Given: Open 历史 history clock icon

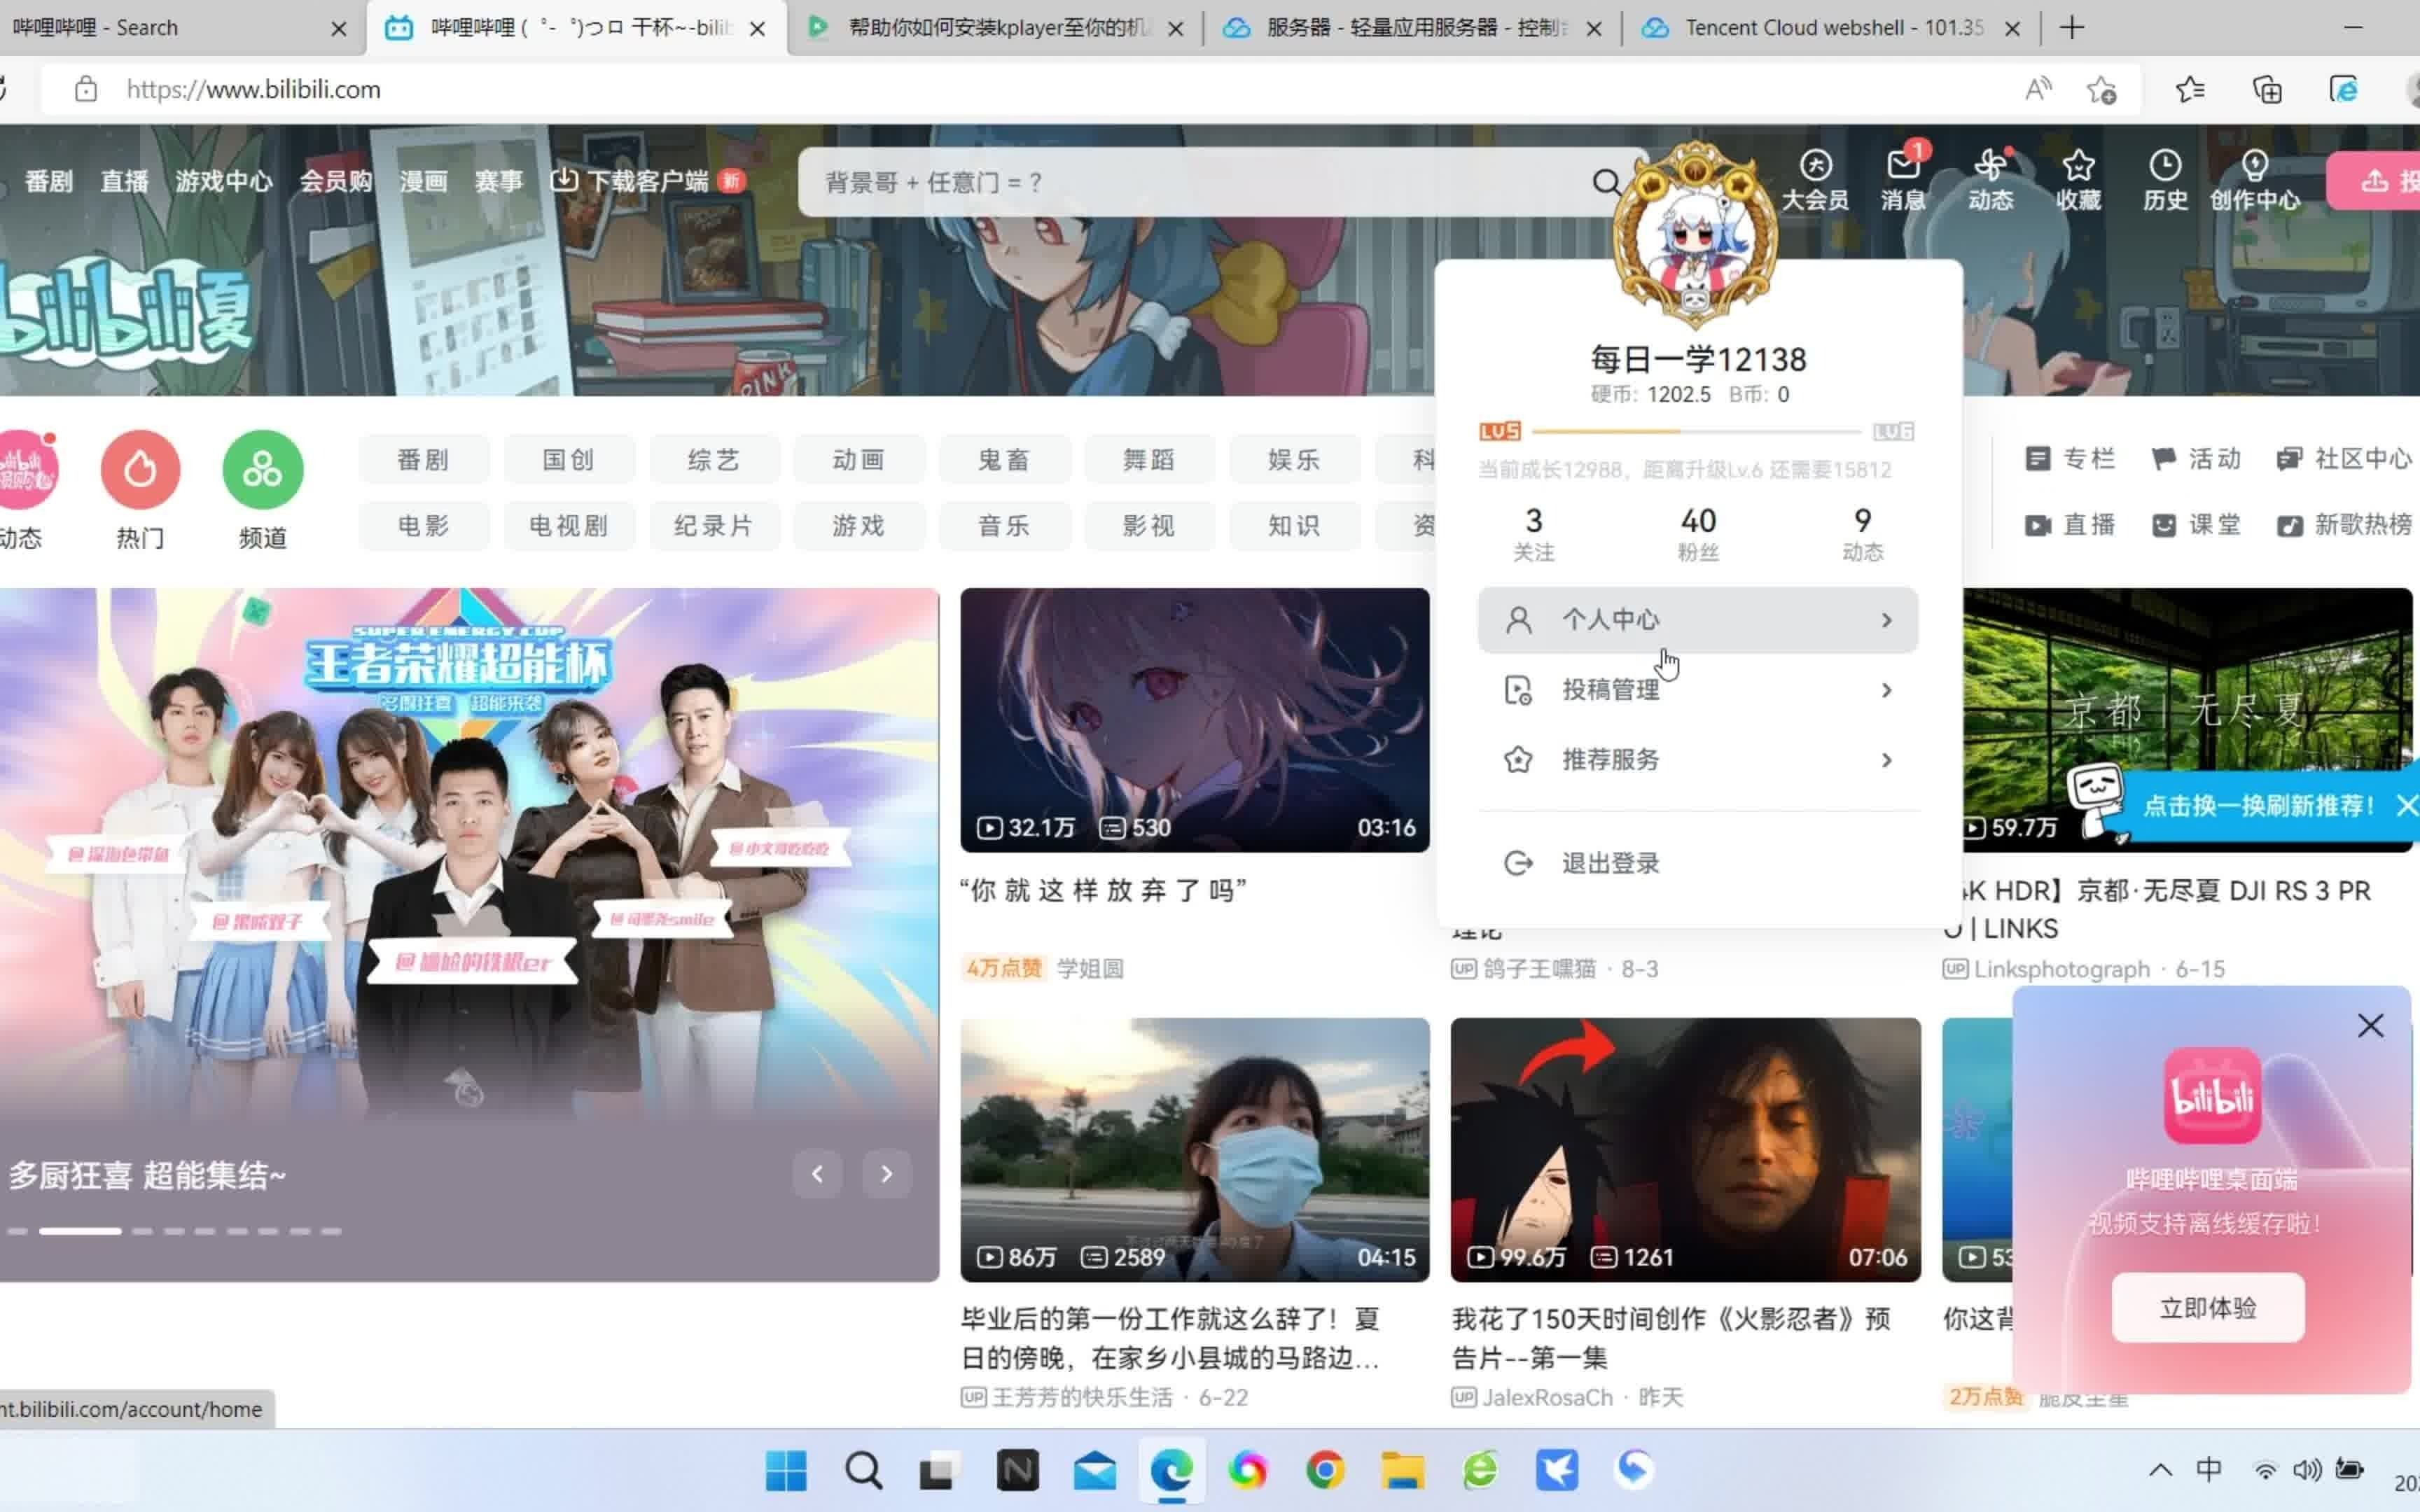Looking at the screenshot, I should tap(2165, 180).
